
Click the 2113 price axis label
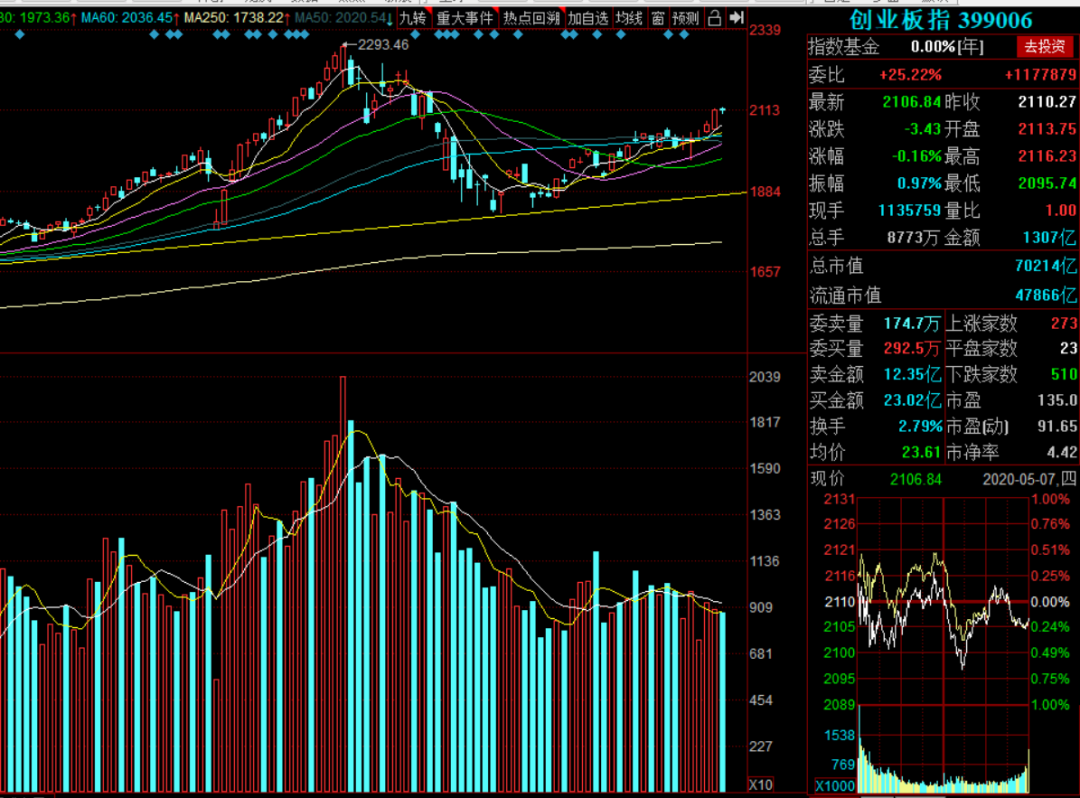765,110
